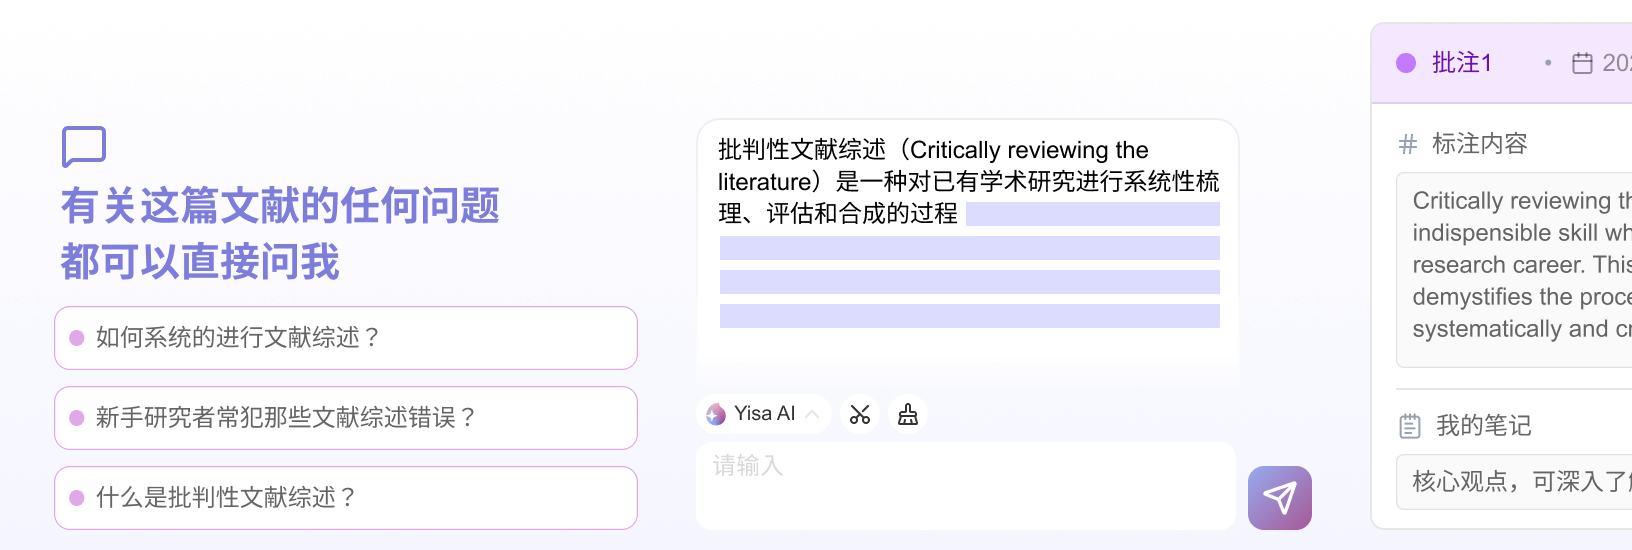Image resolution: width=1632 pixels, height=550 pixels.
Task: Click the broom clear-chat icon
Action: click(x=908, y=414)
